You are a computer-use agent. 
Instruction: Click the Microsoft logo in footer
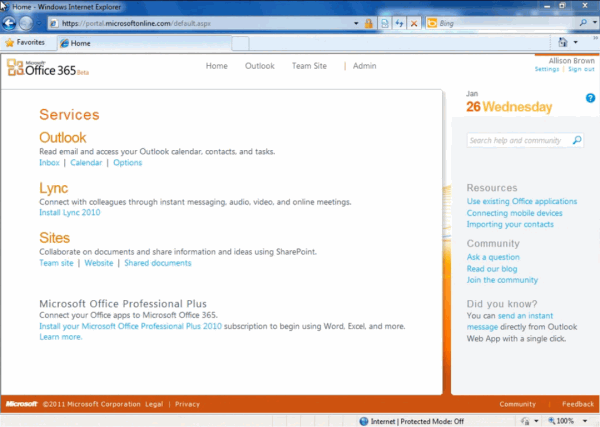click(x=21, y=404)
